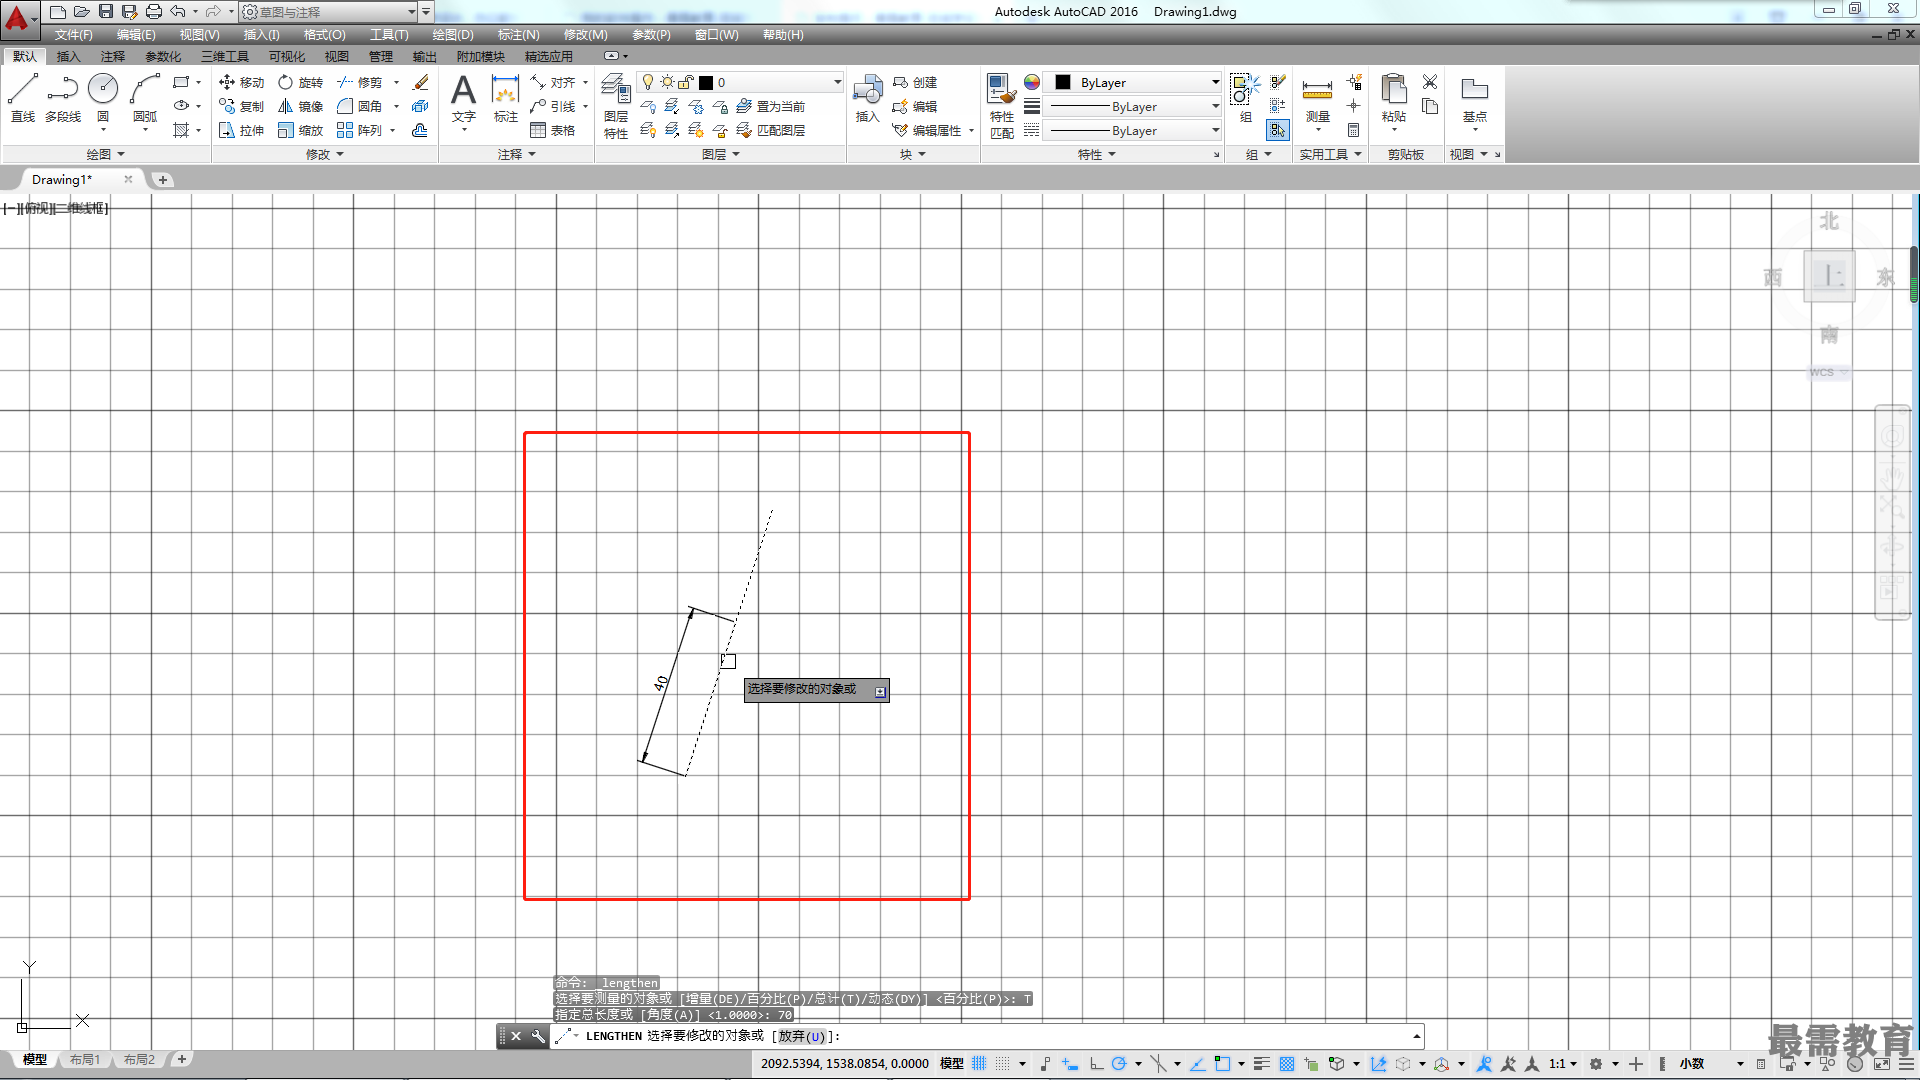
Task: Click Match Properties (特性匹配)
Action: click(1001, 106)
